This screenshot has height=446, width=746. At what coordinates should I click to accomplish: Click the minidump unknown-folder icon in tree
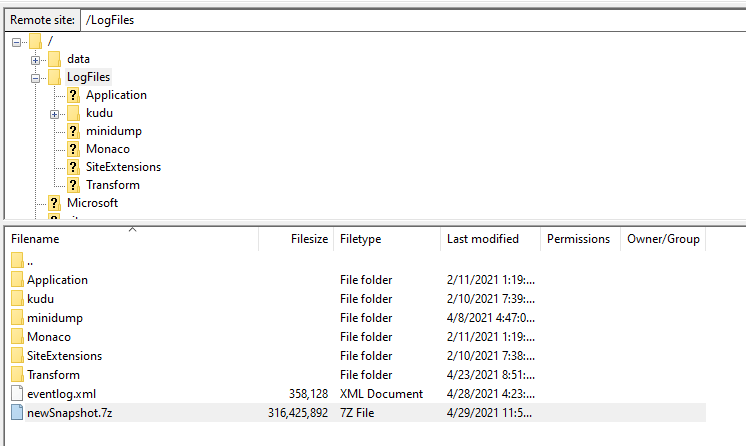pos(73,131)
